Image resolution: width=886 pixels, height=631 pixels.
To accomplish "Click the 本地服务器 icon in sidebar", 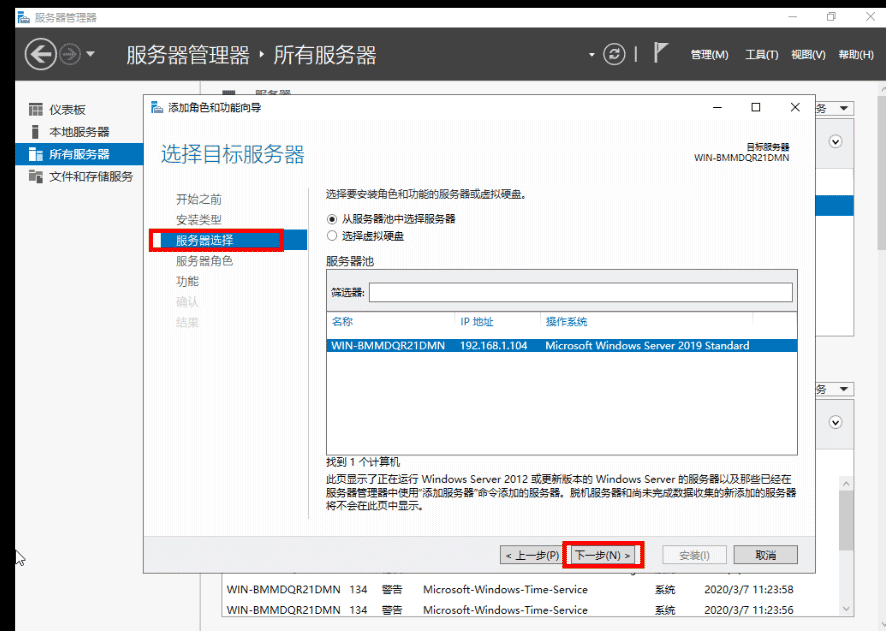I will (x=36, y=132).
